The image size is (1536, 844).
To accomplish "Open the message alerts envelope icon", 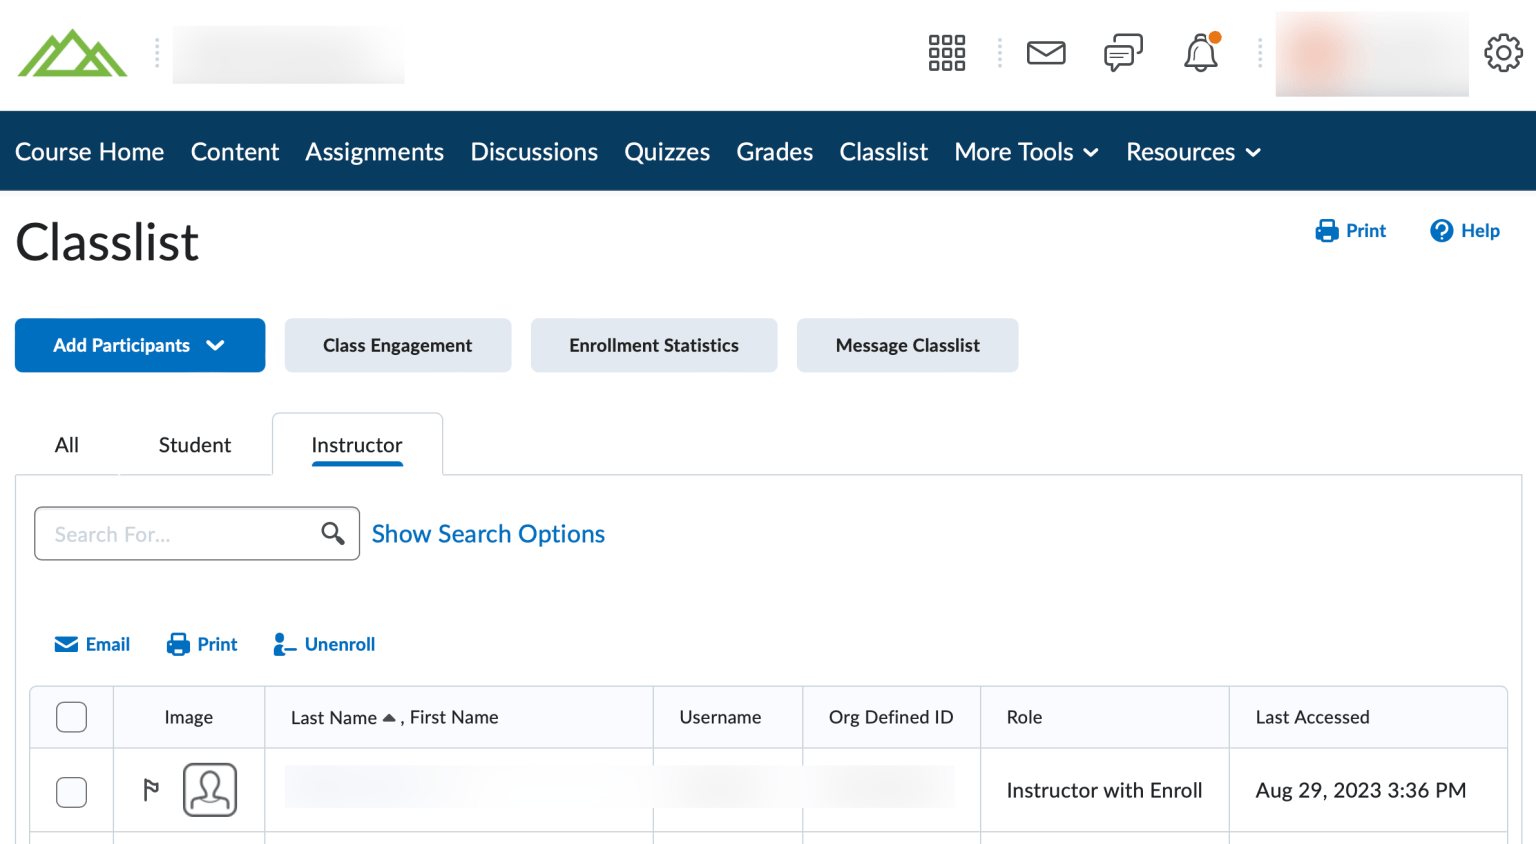I will (1046, 53).
